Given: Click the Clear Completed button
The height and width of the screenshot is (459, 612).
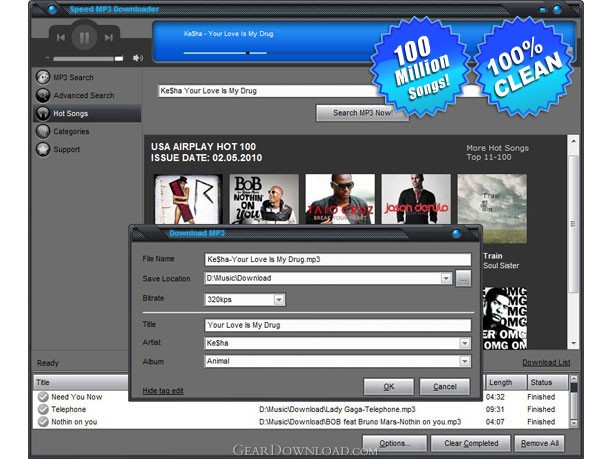Looking at the screenshot, I should [471, 443].
